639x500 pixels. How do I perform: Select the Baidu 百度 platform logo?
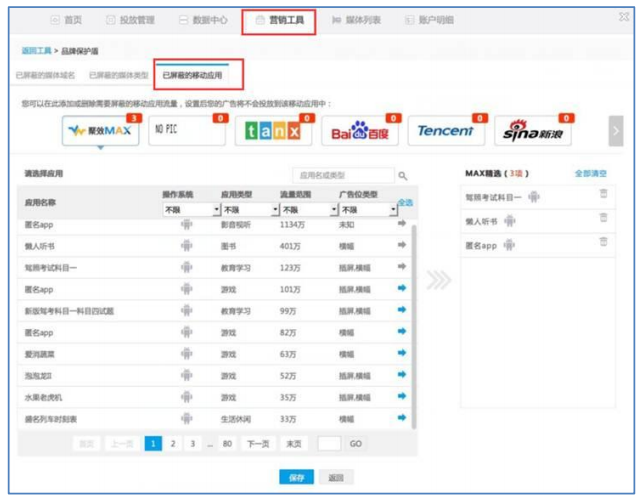pyautogui.click(x=357, y=132)
